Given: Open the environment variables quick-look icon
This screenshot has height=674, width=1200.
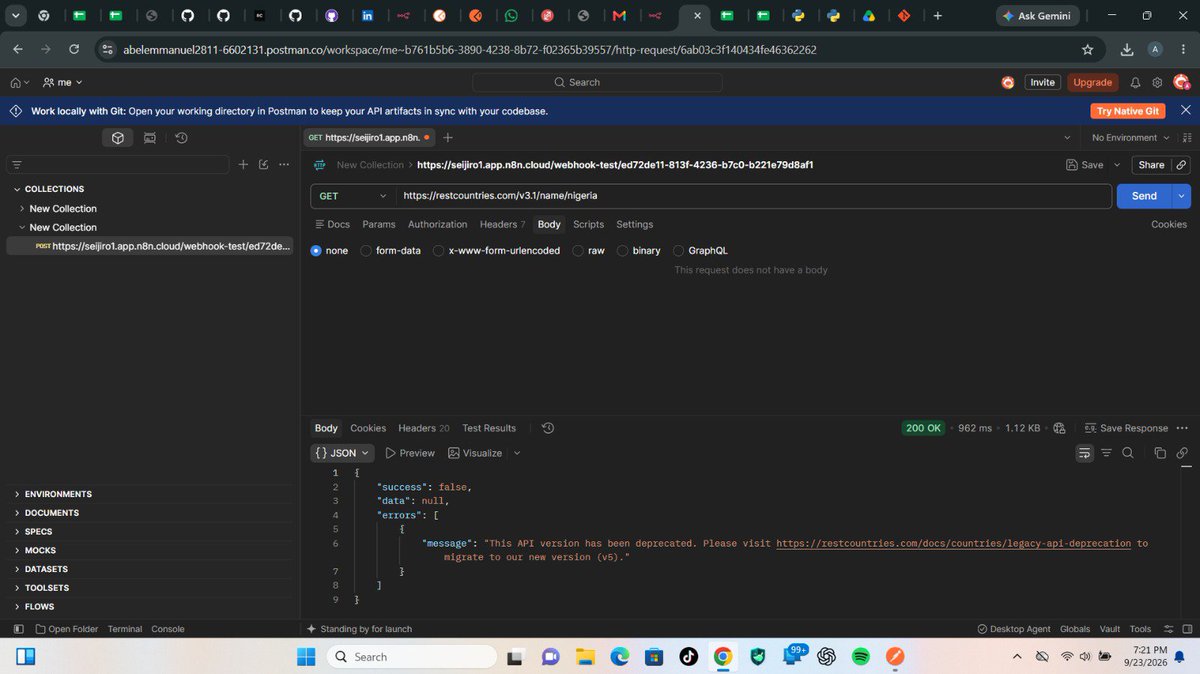Looking at the screenshot, I should 1187,138.
